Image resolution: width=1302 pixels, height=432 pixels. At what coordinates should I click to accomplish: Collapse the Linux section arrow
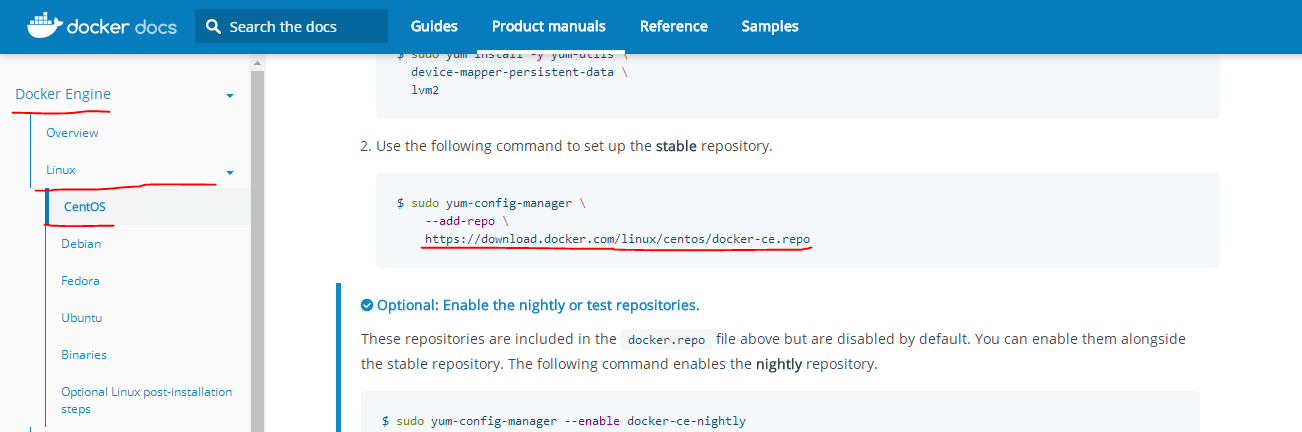coord(230,172)
